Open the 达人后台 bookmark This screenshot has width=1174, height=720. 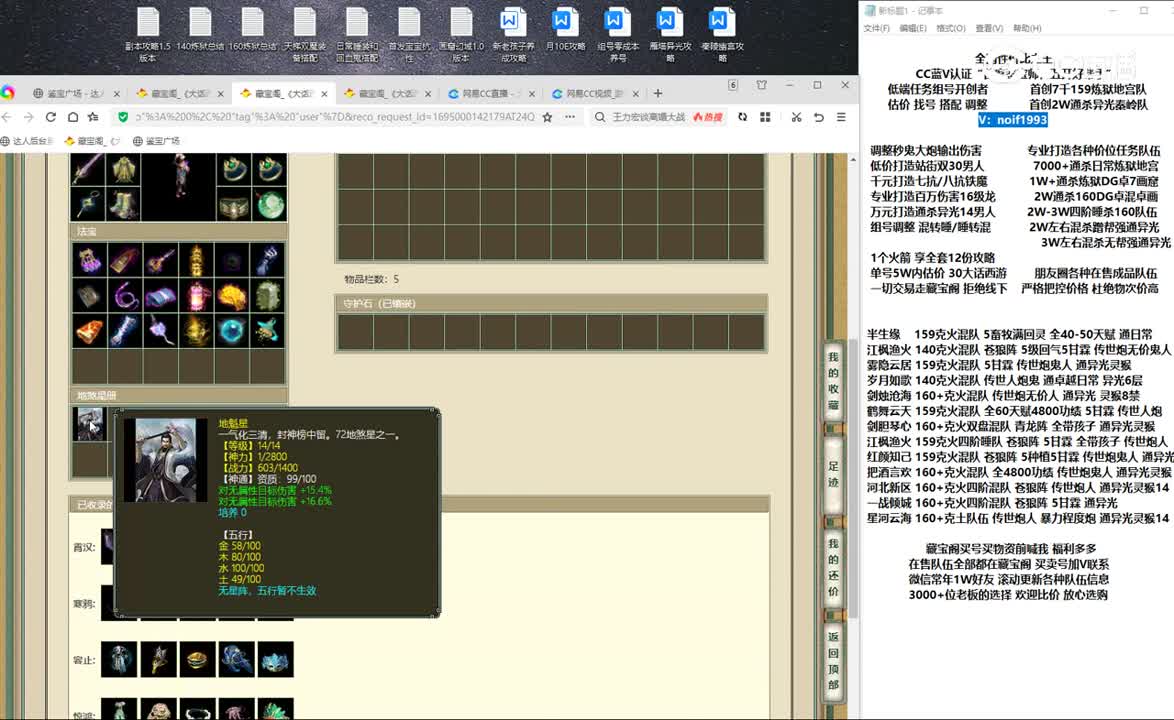tap(28, 141)
